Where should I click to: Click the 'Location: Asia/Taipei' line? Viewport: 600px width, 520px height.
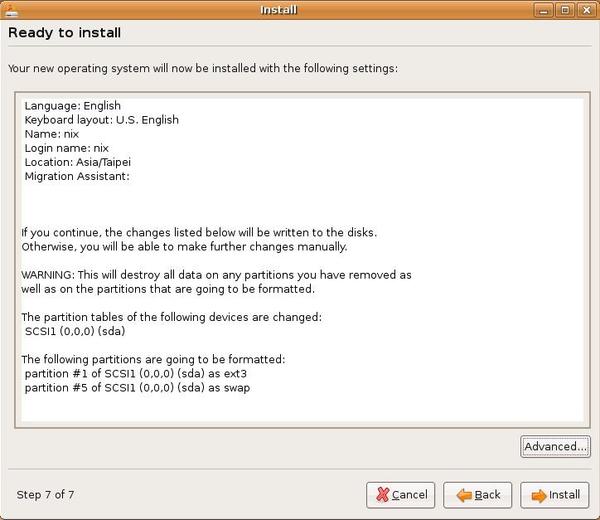click(x=78, y=162)
